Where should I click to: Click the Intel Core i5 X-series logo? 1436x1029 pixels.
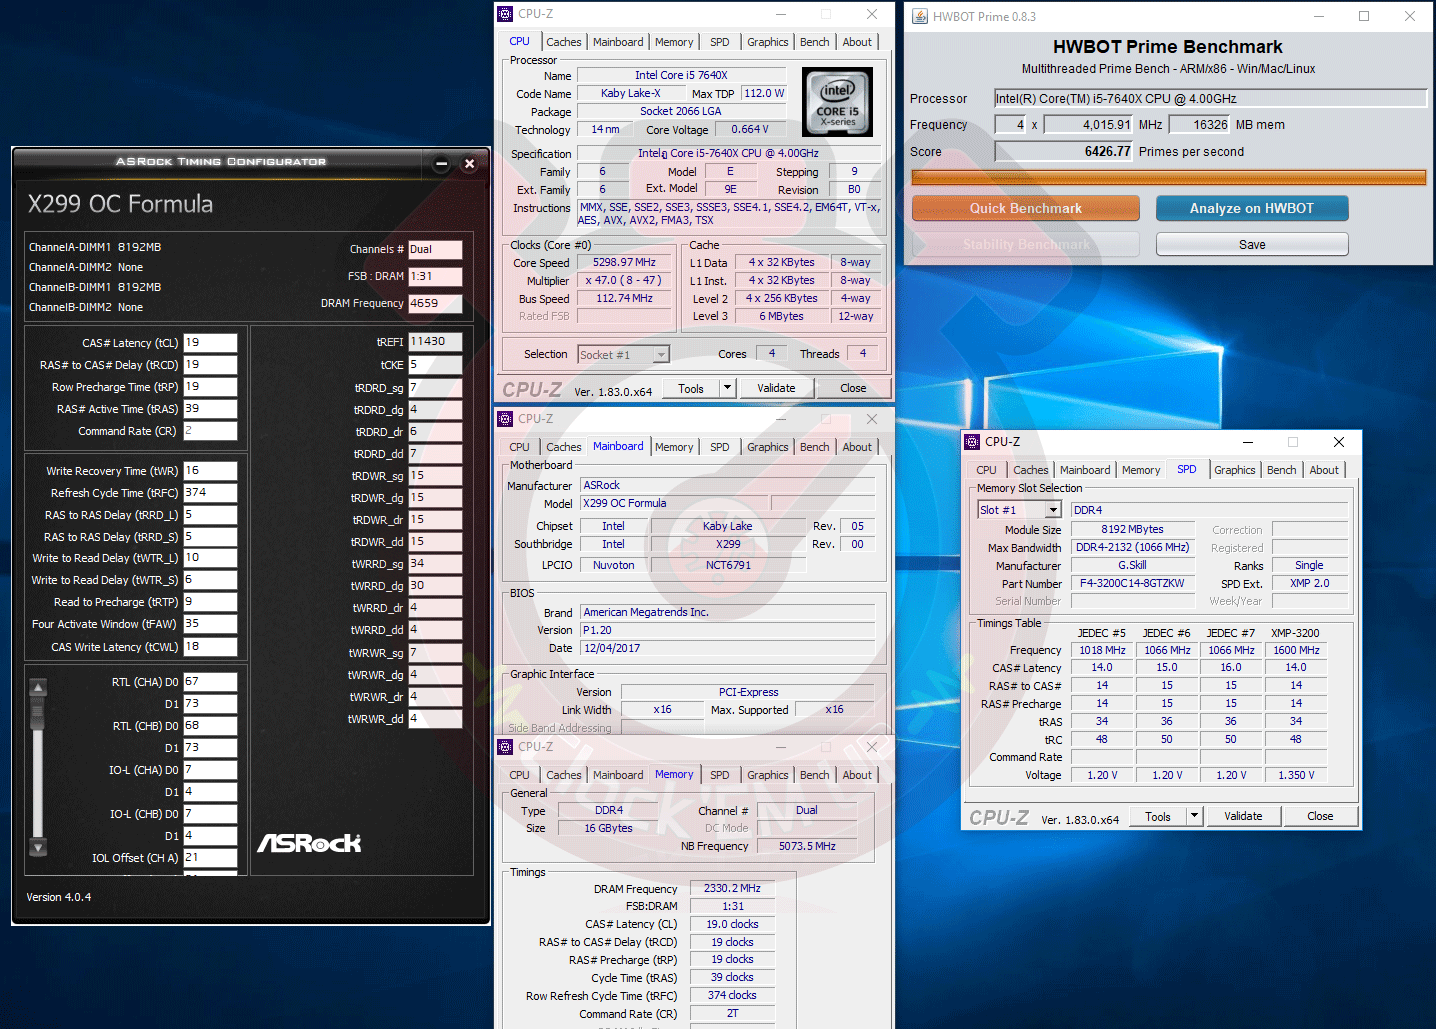838,103
